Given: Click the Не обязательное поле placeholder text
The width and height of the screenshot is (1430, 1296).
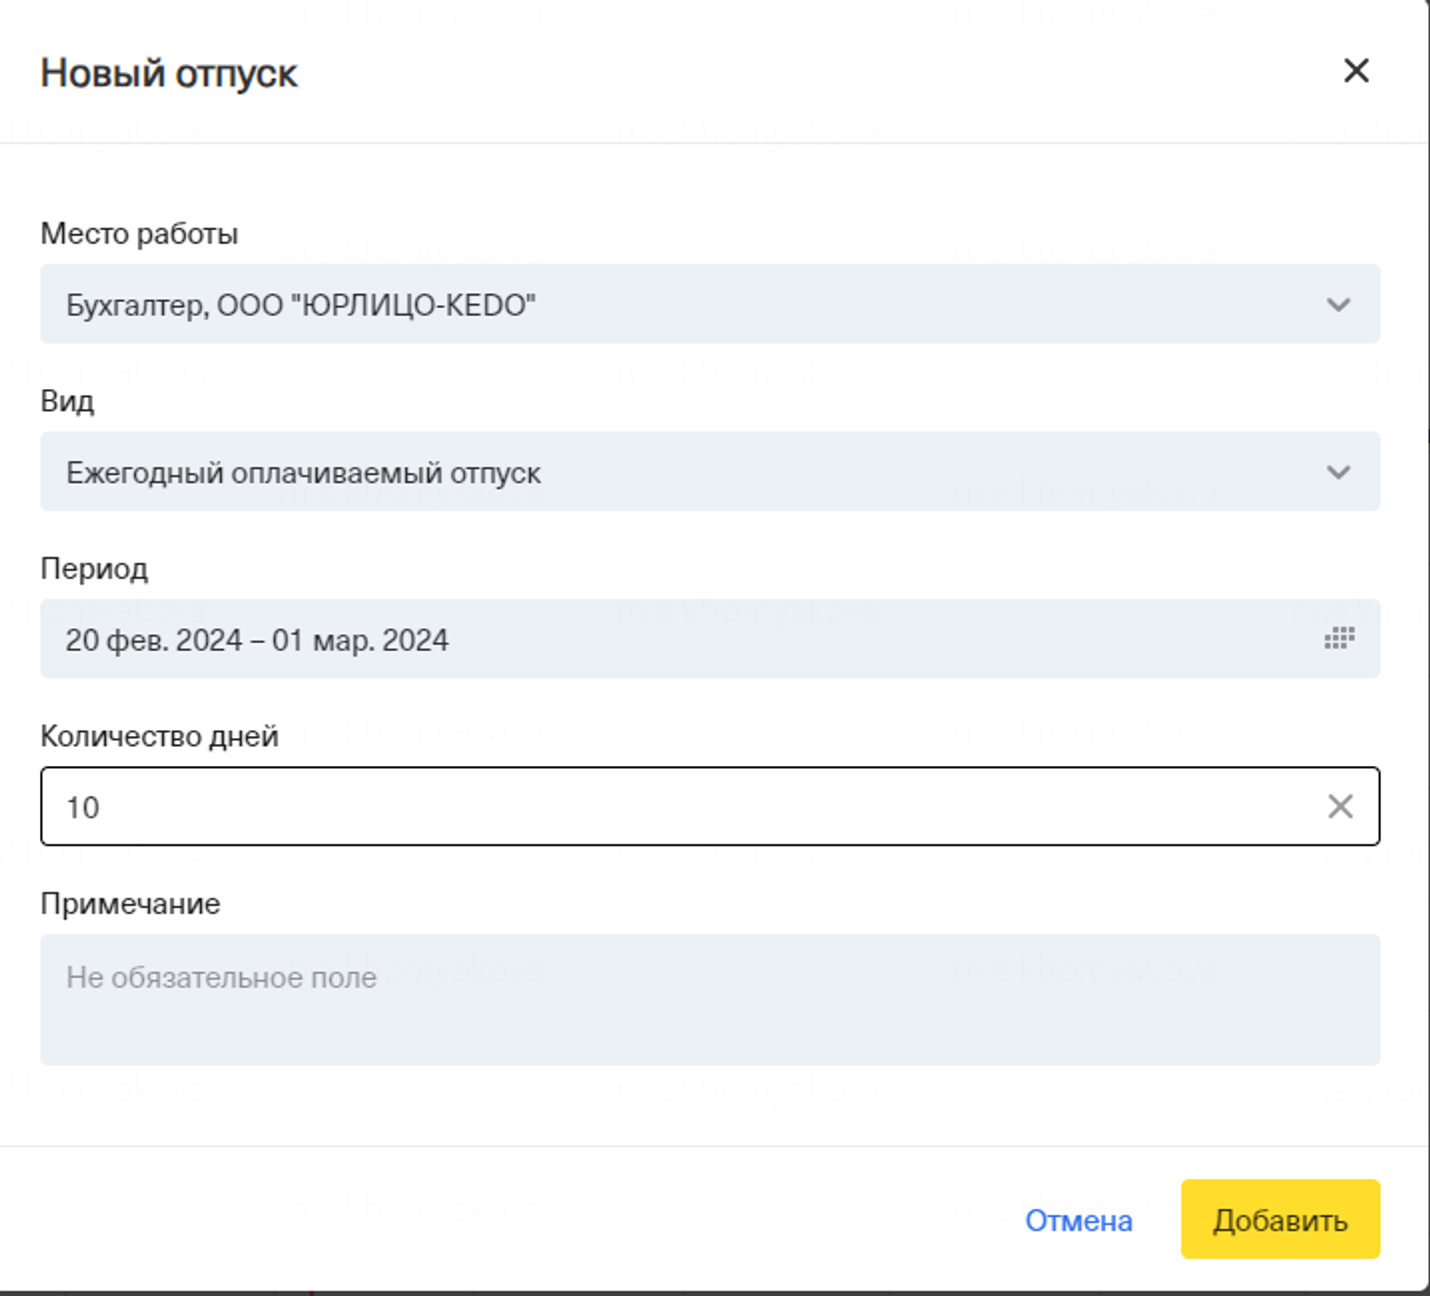Looking at the screenshot, I should coord(221,977).
